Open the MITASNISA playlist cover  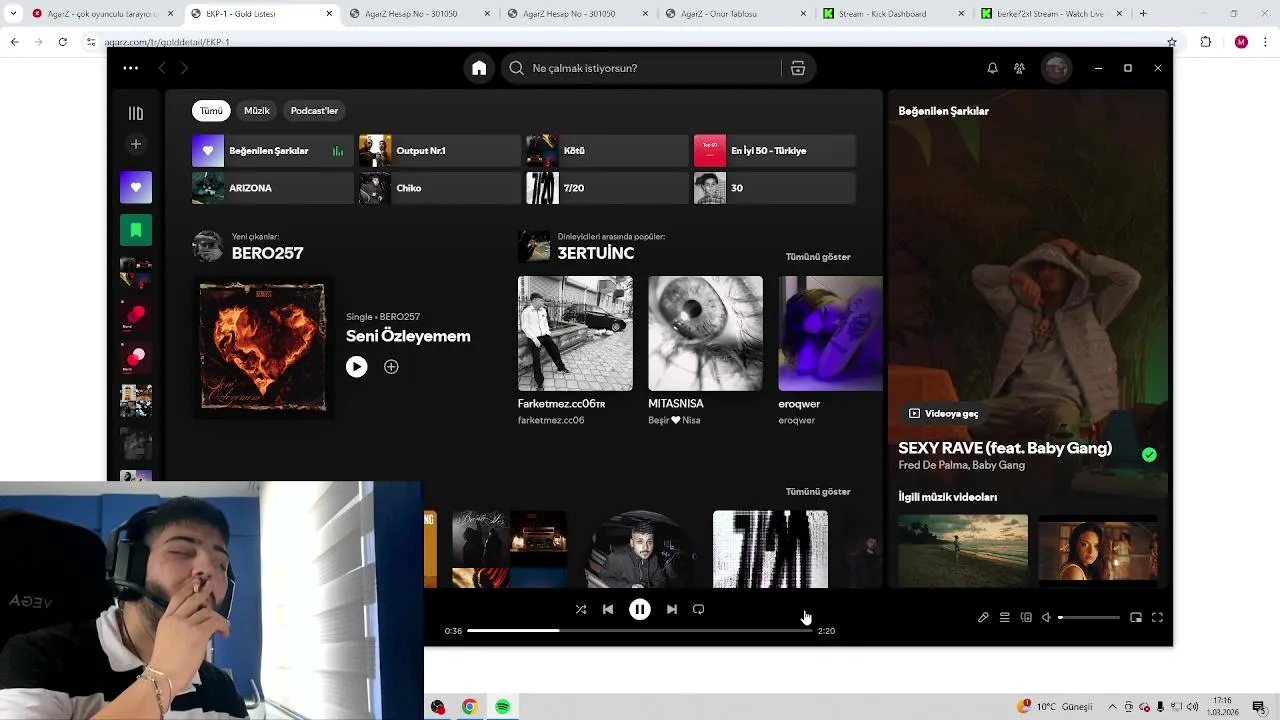(705, 334)
